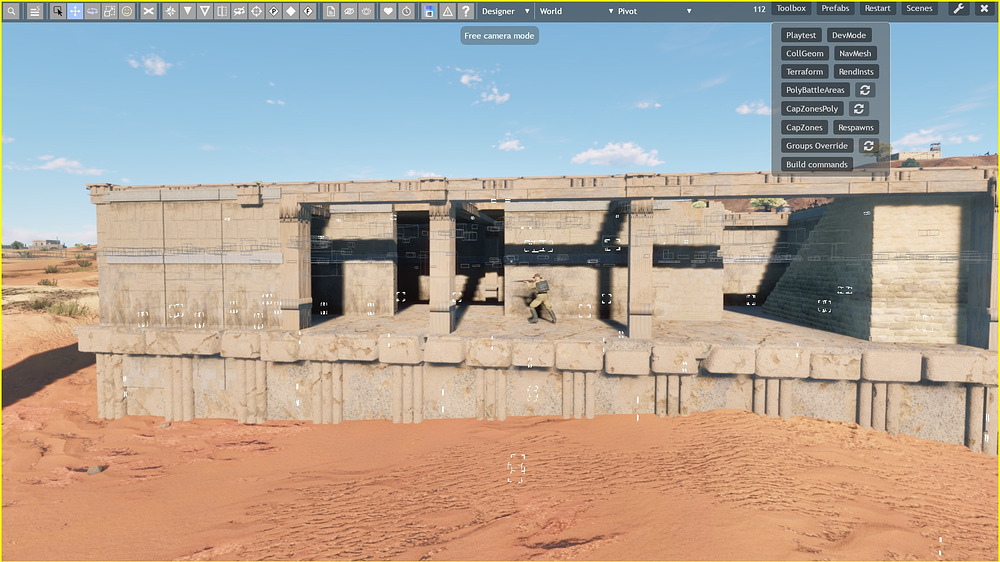Click the stopwatch timer icon
This screenshot has height=562, width=1000.
pos(406,11)
